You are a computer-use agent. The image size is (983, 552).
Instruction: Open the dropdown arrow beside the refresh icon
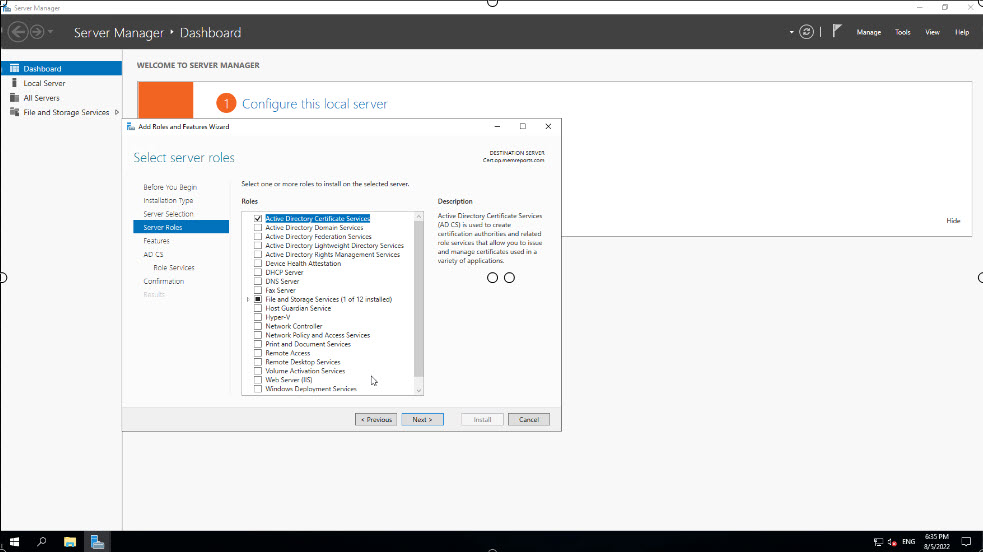(x=791, y=32)
